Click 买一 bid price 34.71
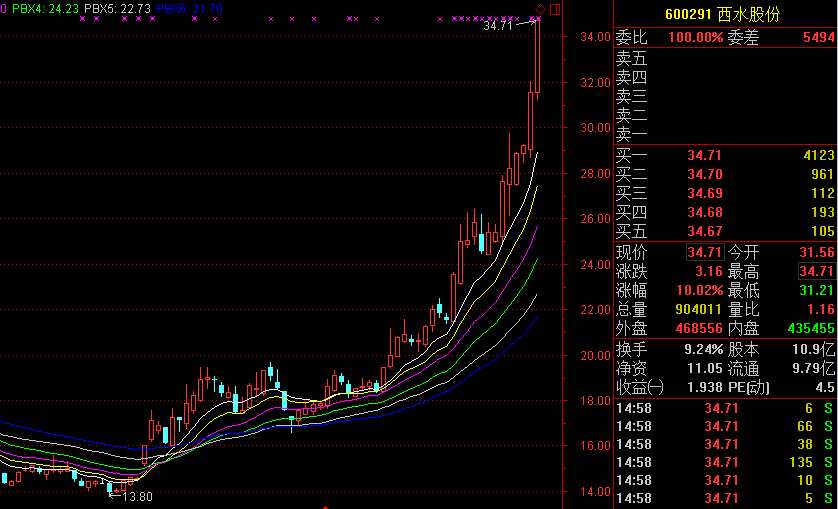 click(704, 156)
